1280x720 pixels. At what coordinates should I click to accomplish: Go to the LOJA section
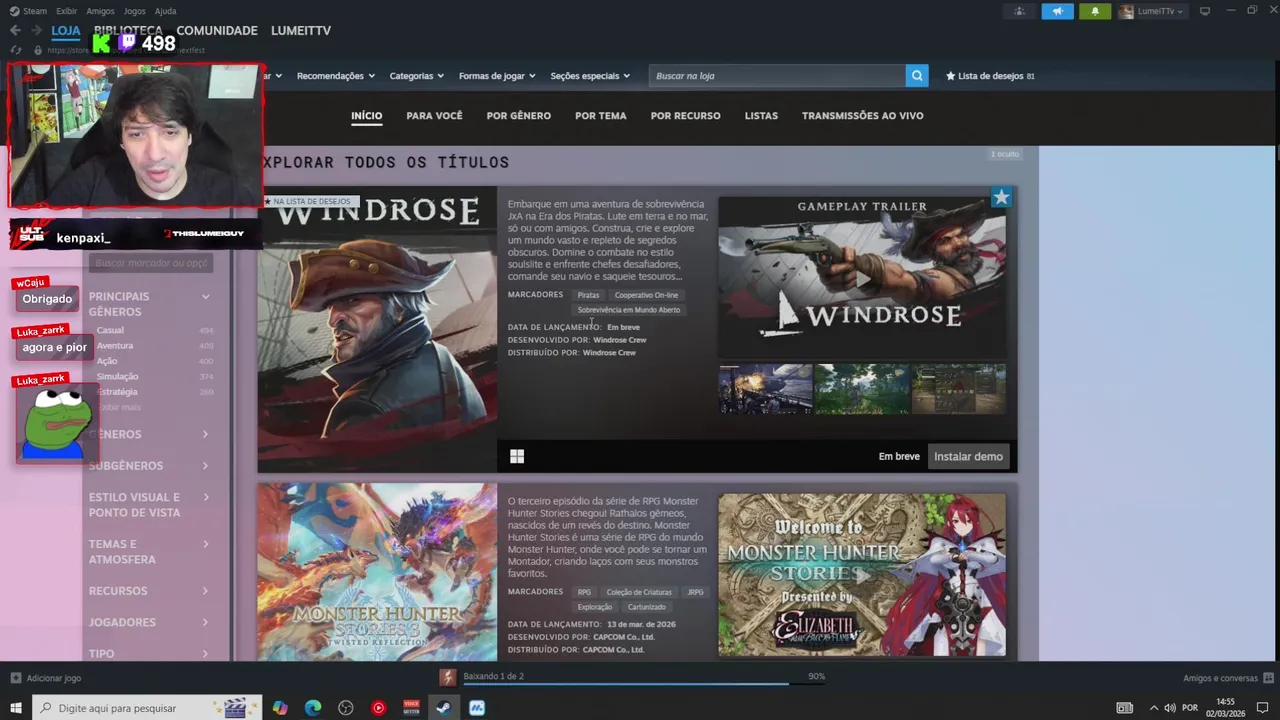pos(66,30)
